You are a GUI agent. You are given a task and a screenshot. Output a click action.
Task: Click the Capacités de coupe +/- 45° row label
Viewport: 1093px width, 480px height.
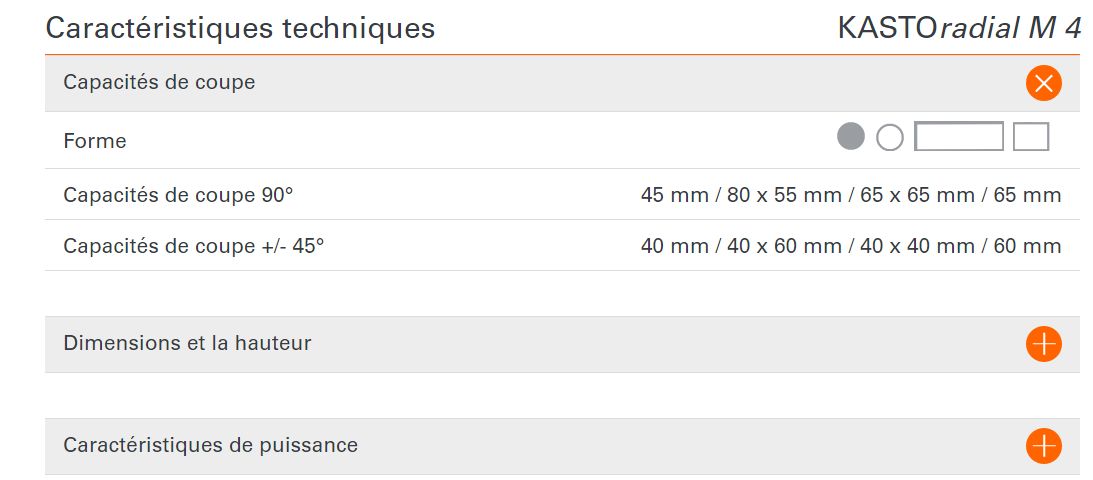pos(194,246)
